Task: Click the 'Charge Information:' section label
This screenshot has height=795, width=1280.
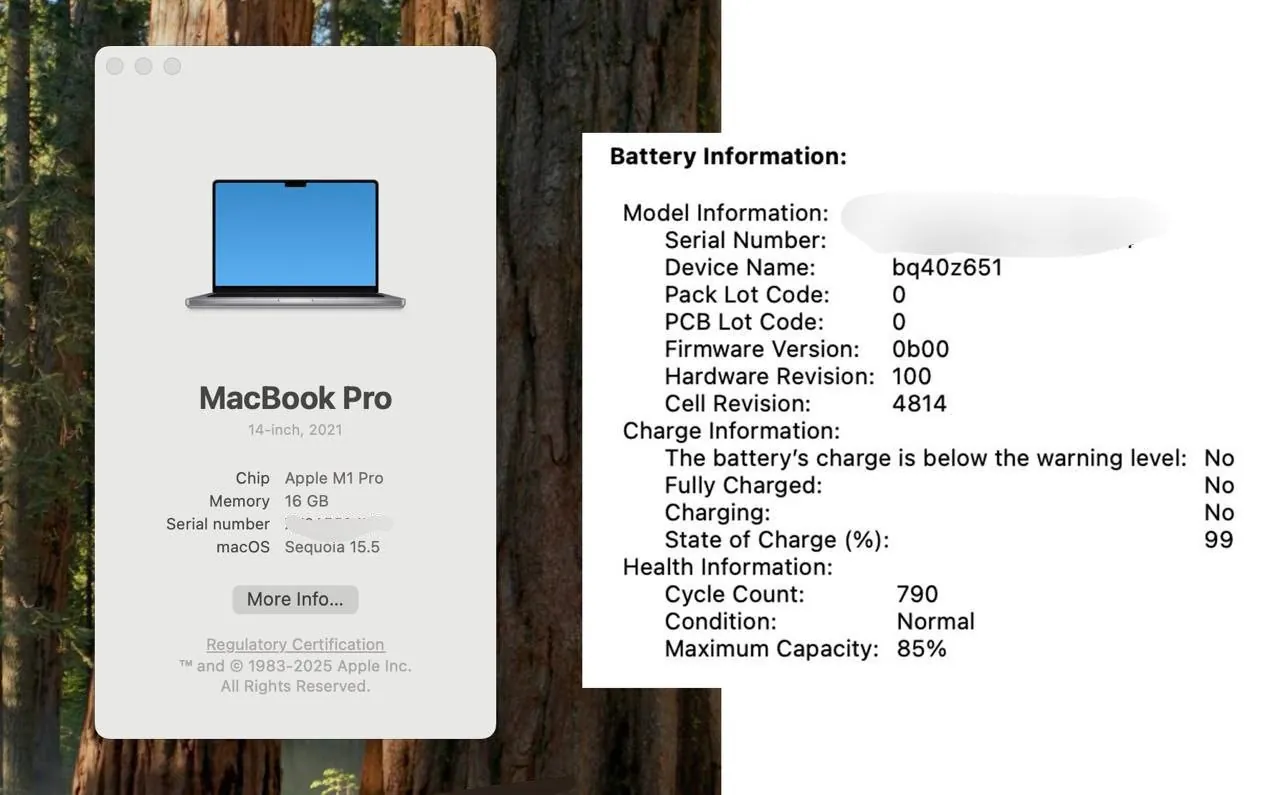Action: click(x=731, y=431)
